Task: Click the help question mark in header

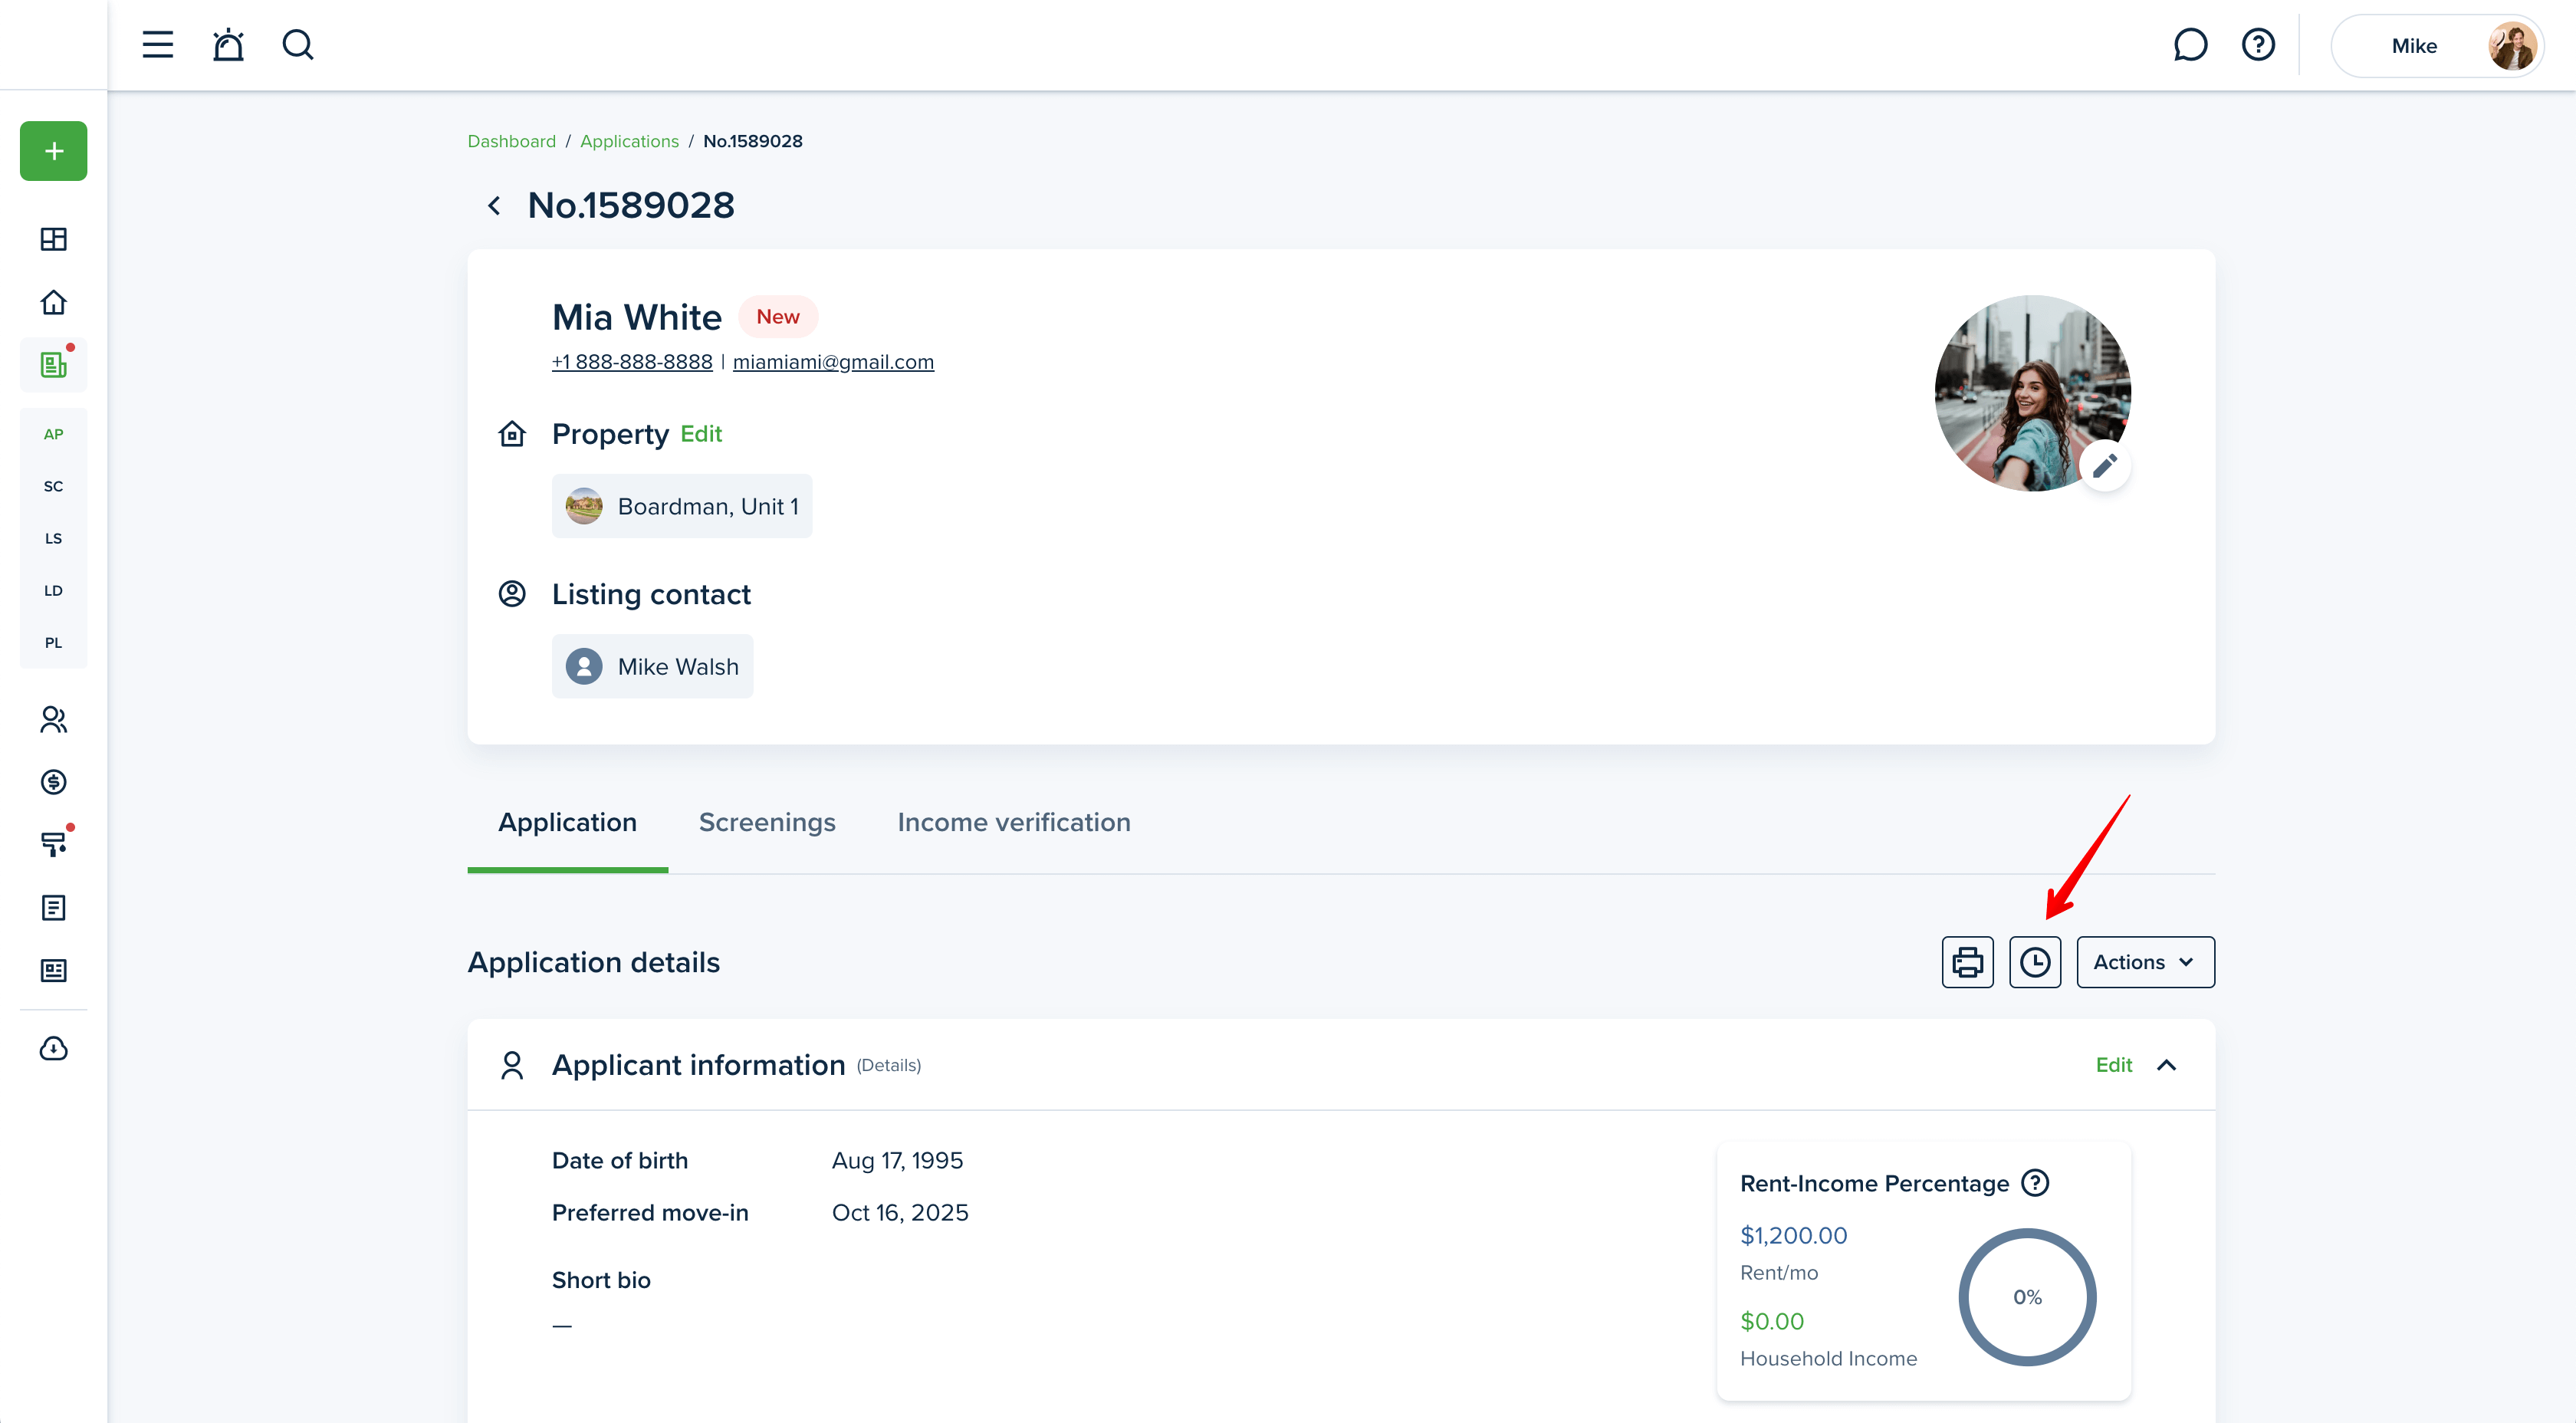Action: 2258,45
